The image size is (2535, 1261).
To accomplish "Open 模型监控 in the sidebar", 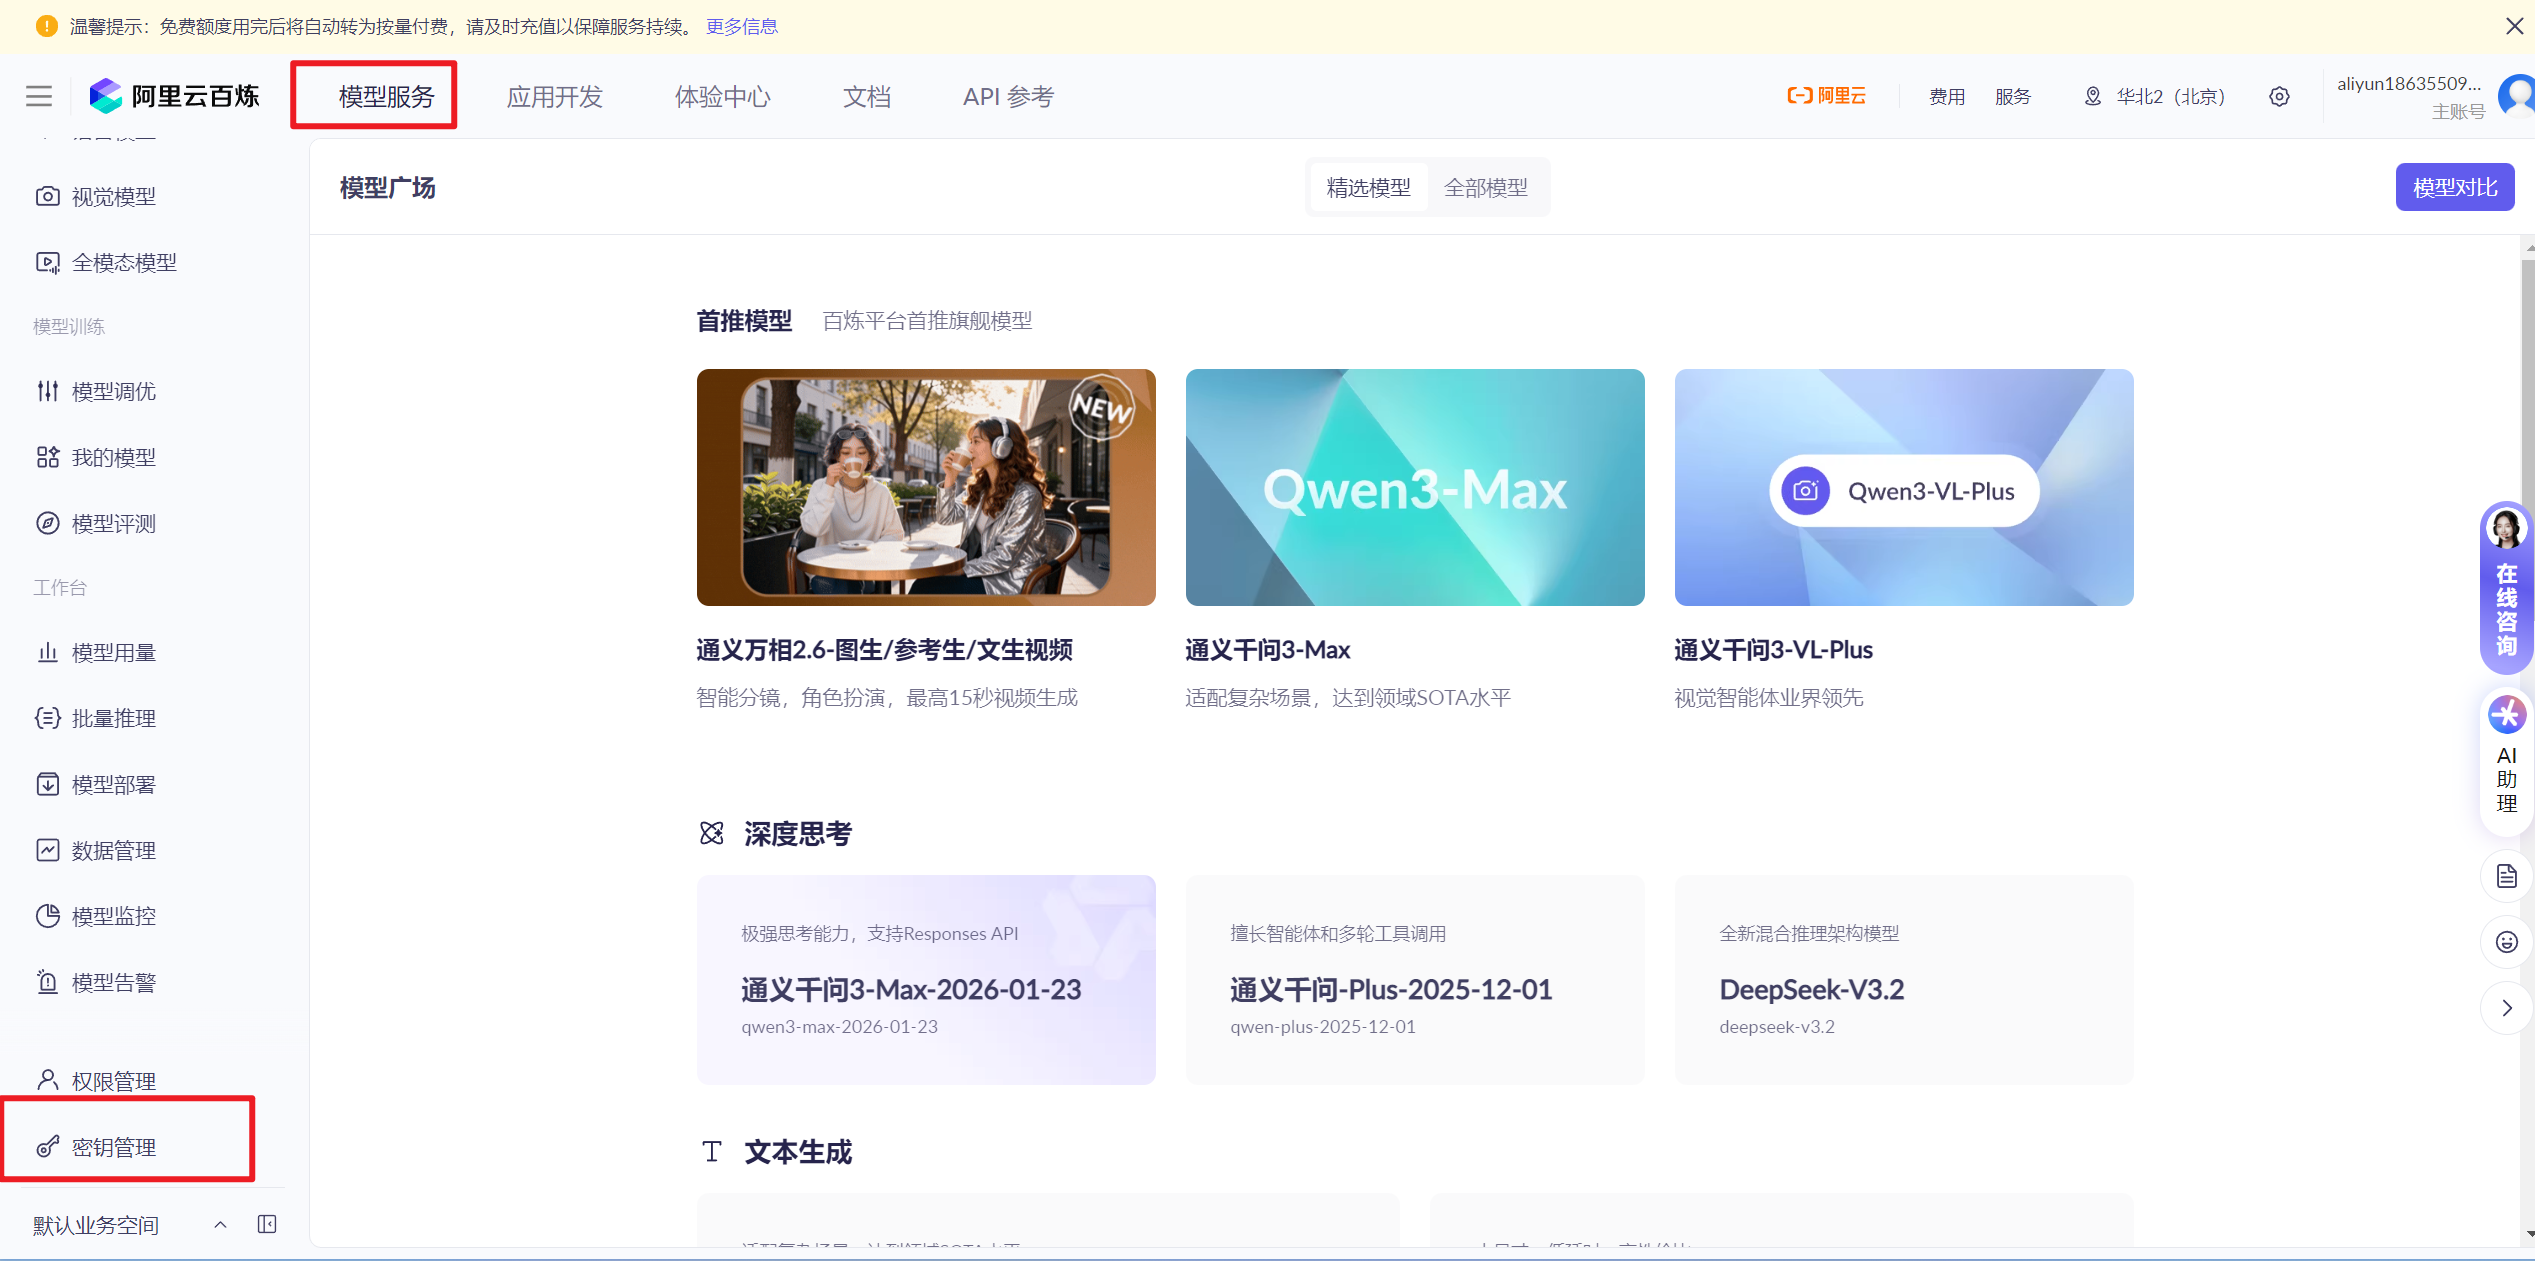I will pyautogui.click(x=113, y=916).
